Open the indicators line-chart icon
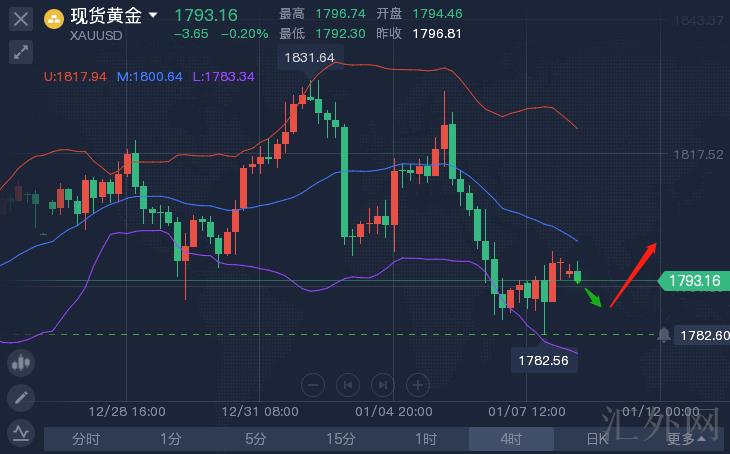Viewport: 730px width, 454px height. click(x=21, y=433)
